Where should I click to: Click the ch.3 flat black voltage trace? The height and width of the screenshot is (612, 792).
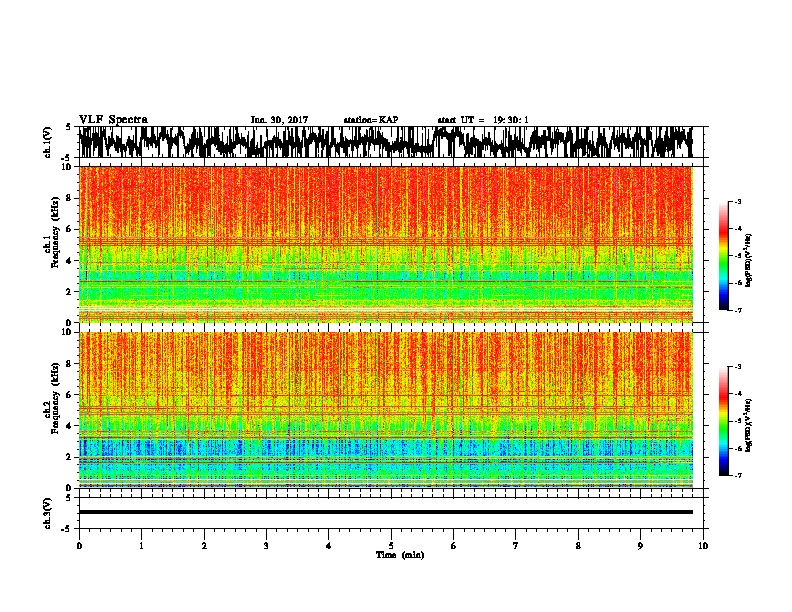tap(385, 512)
